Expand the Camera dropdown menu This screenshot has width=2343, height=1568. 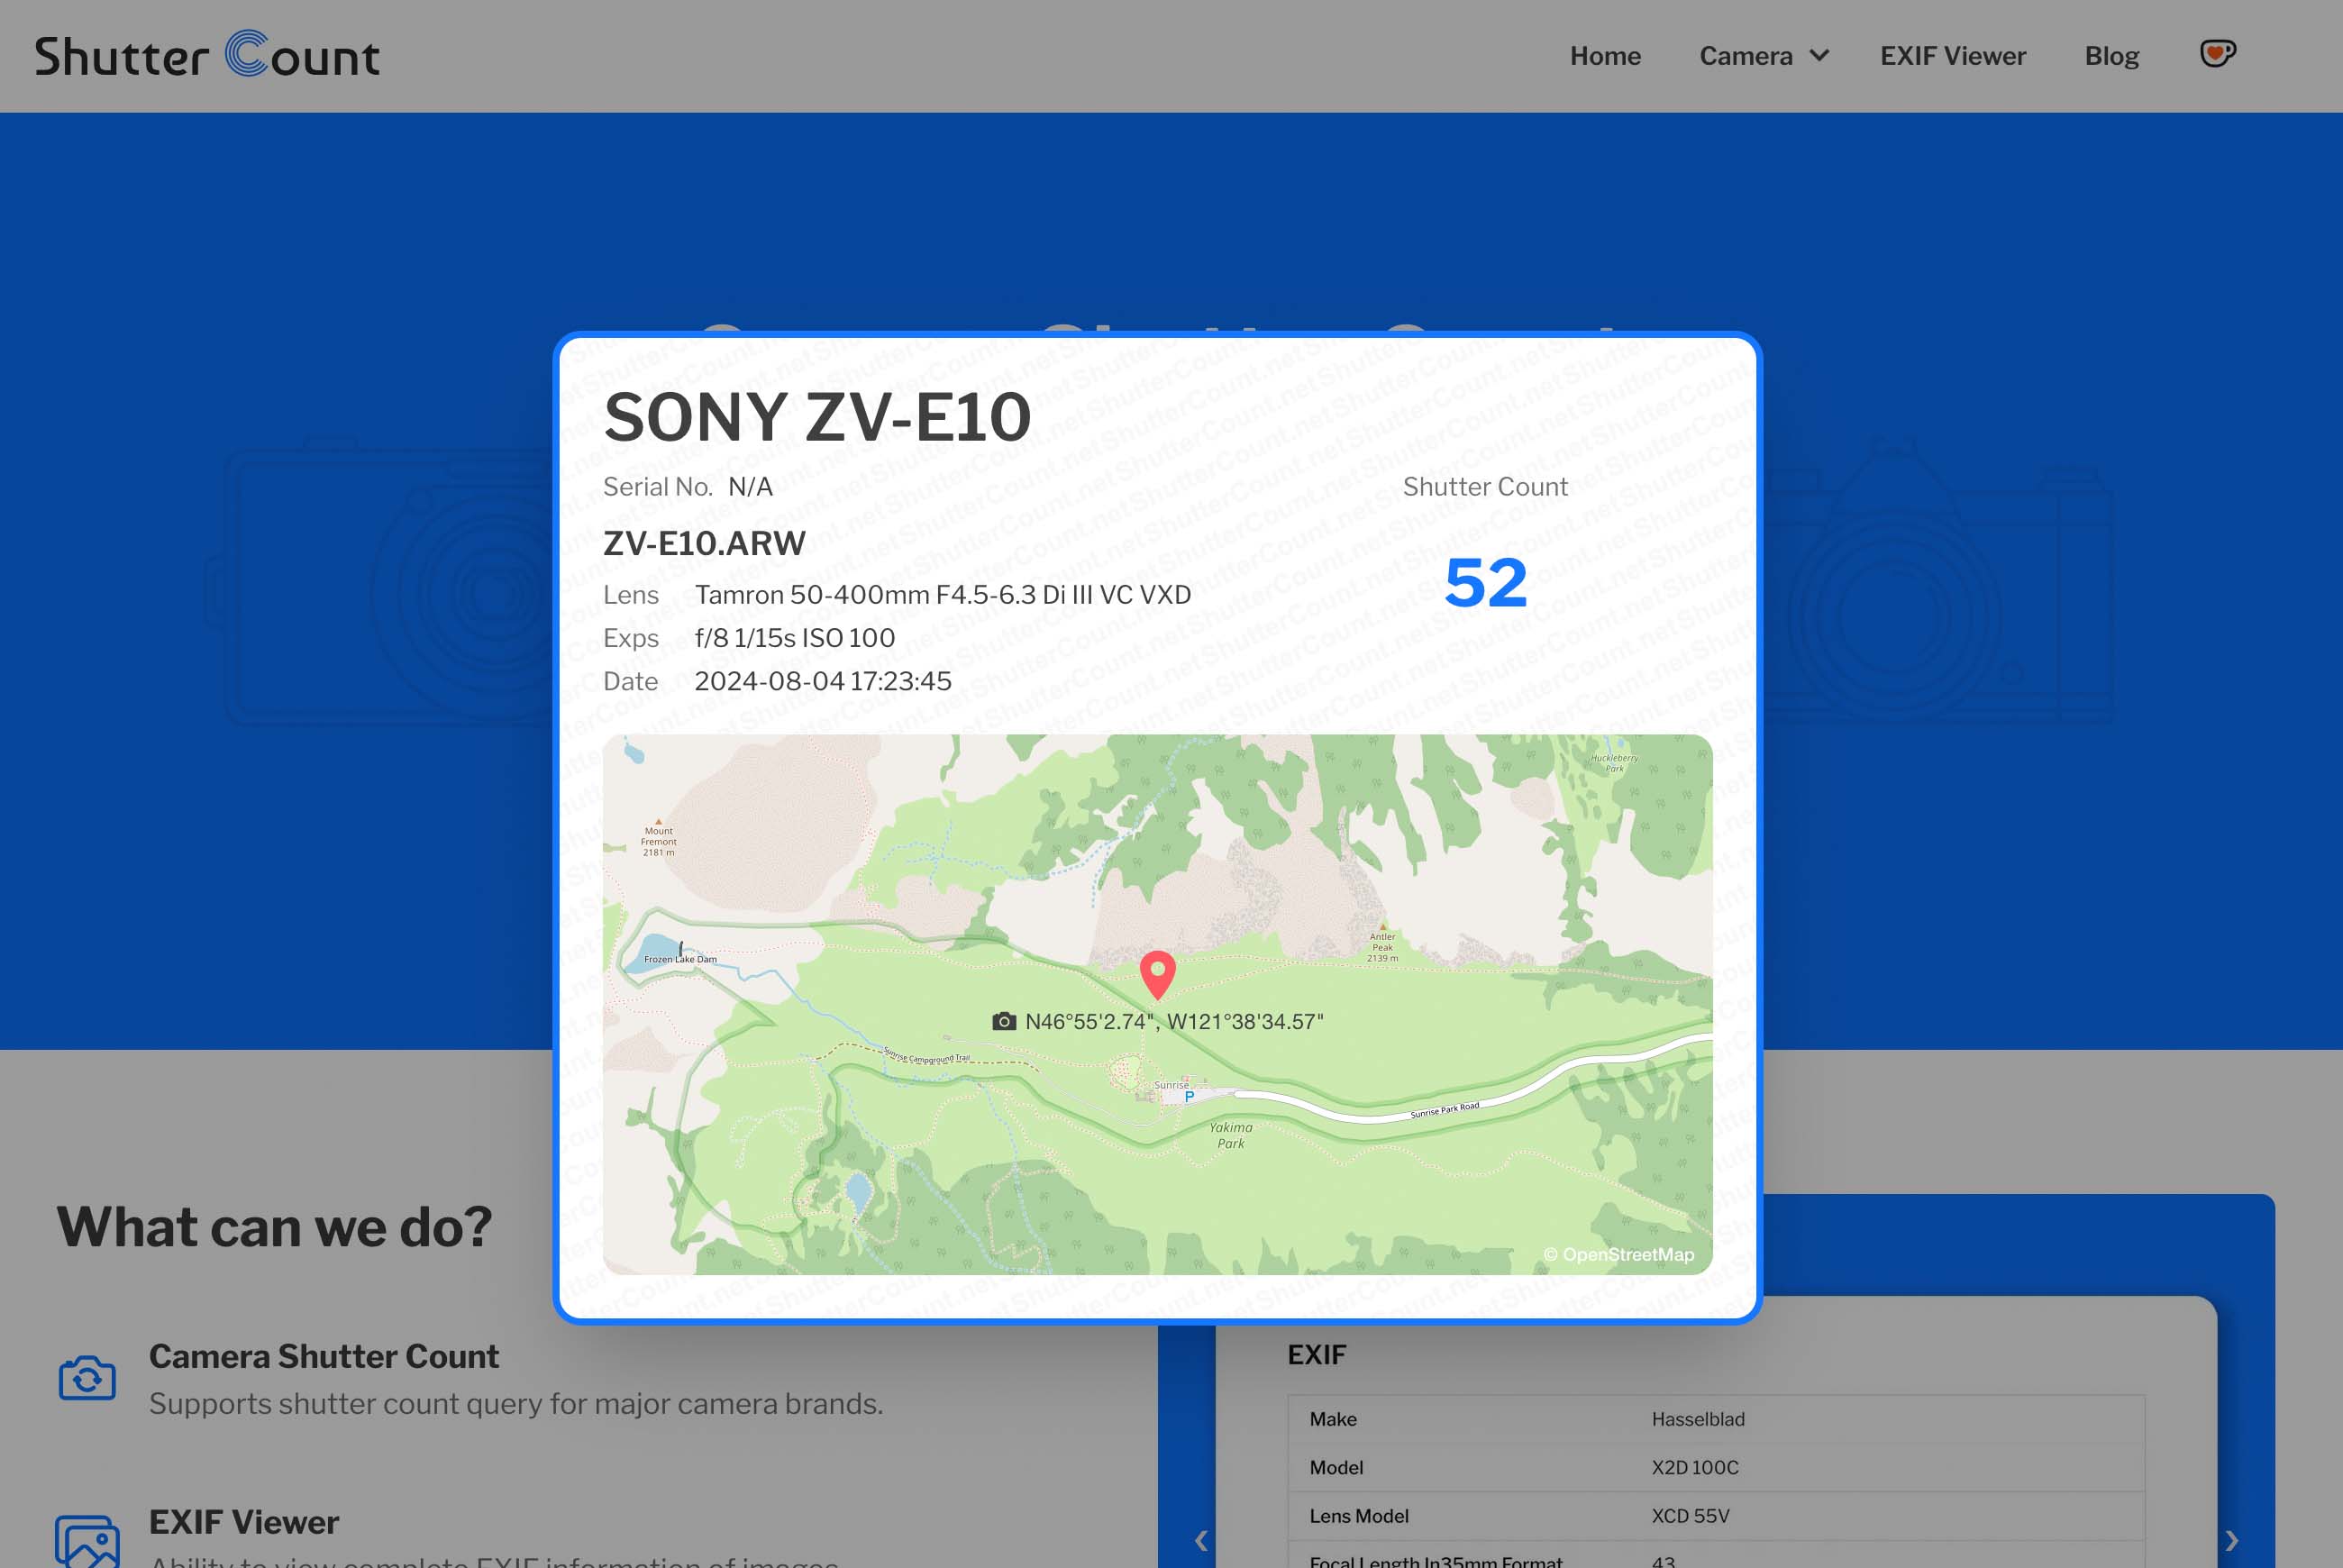coord(1764,56)
